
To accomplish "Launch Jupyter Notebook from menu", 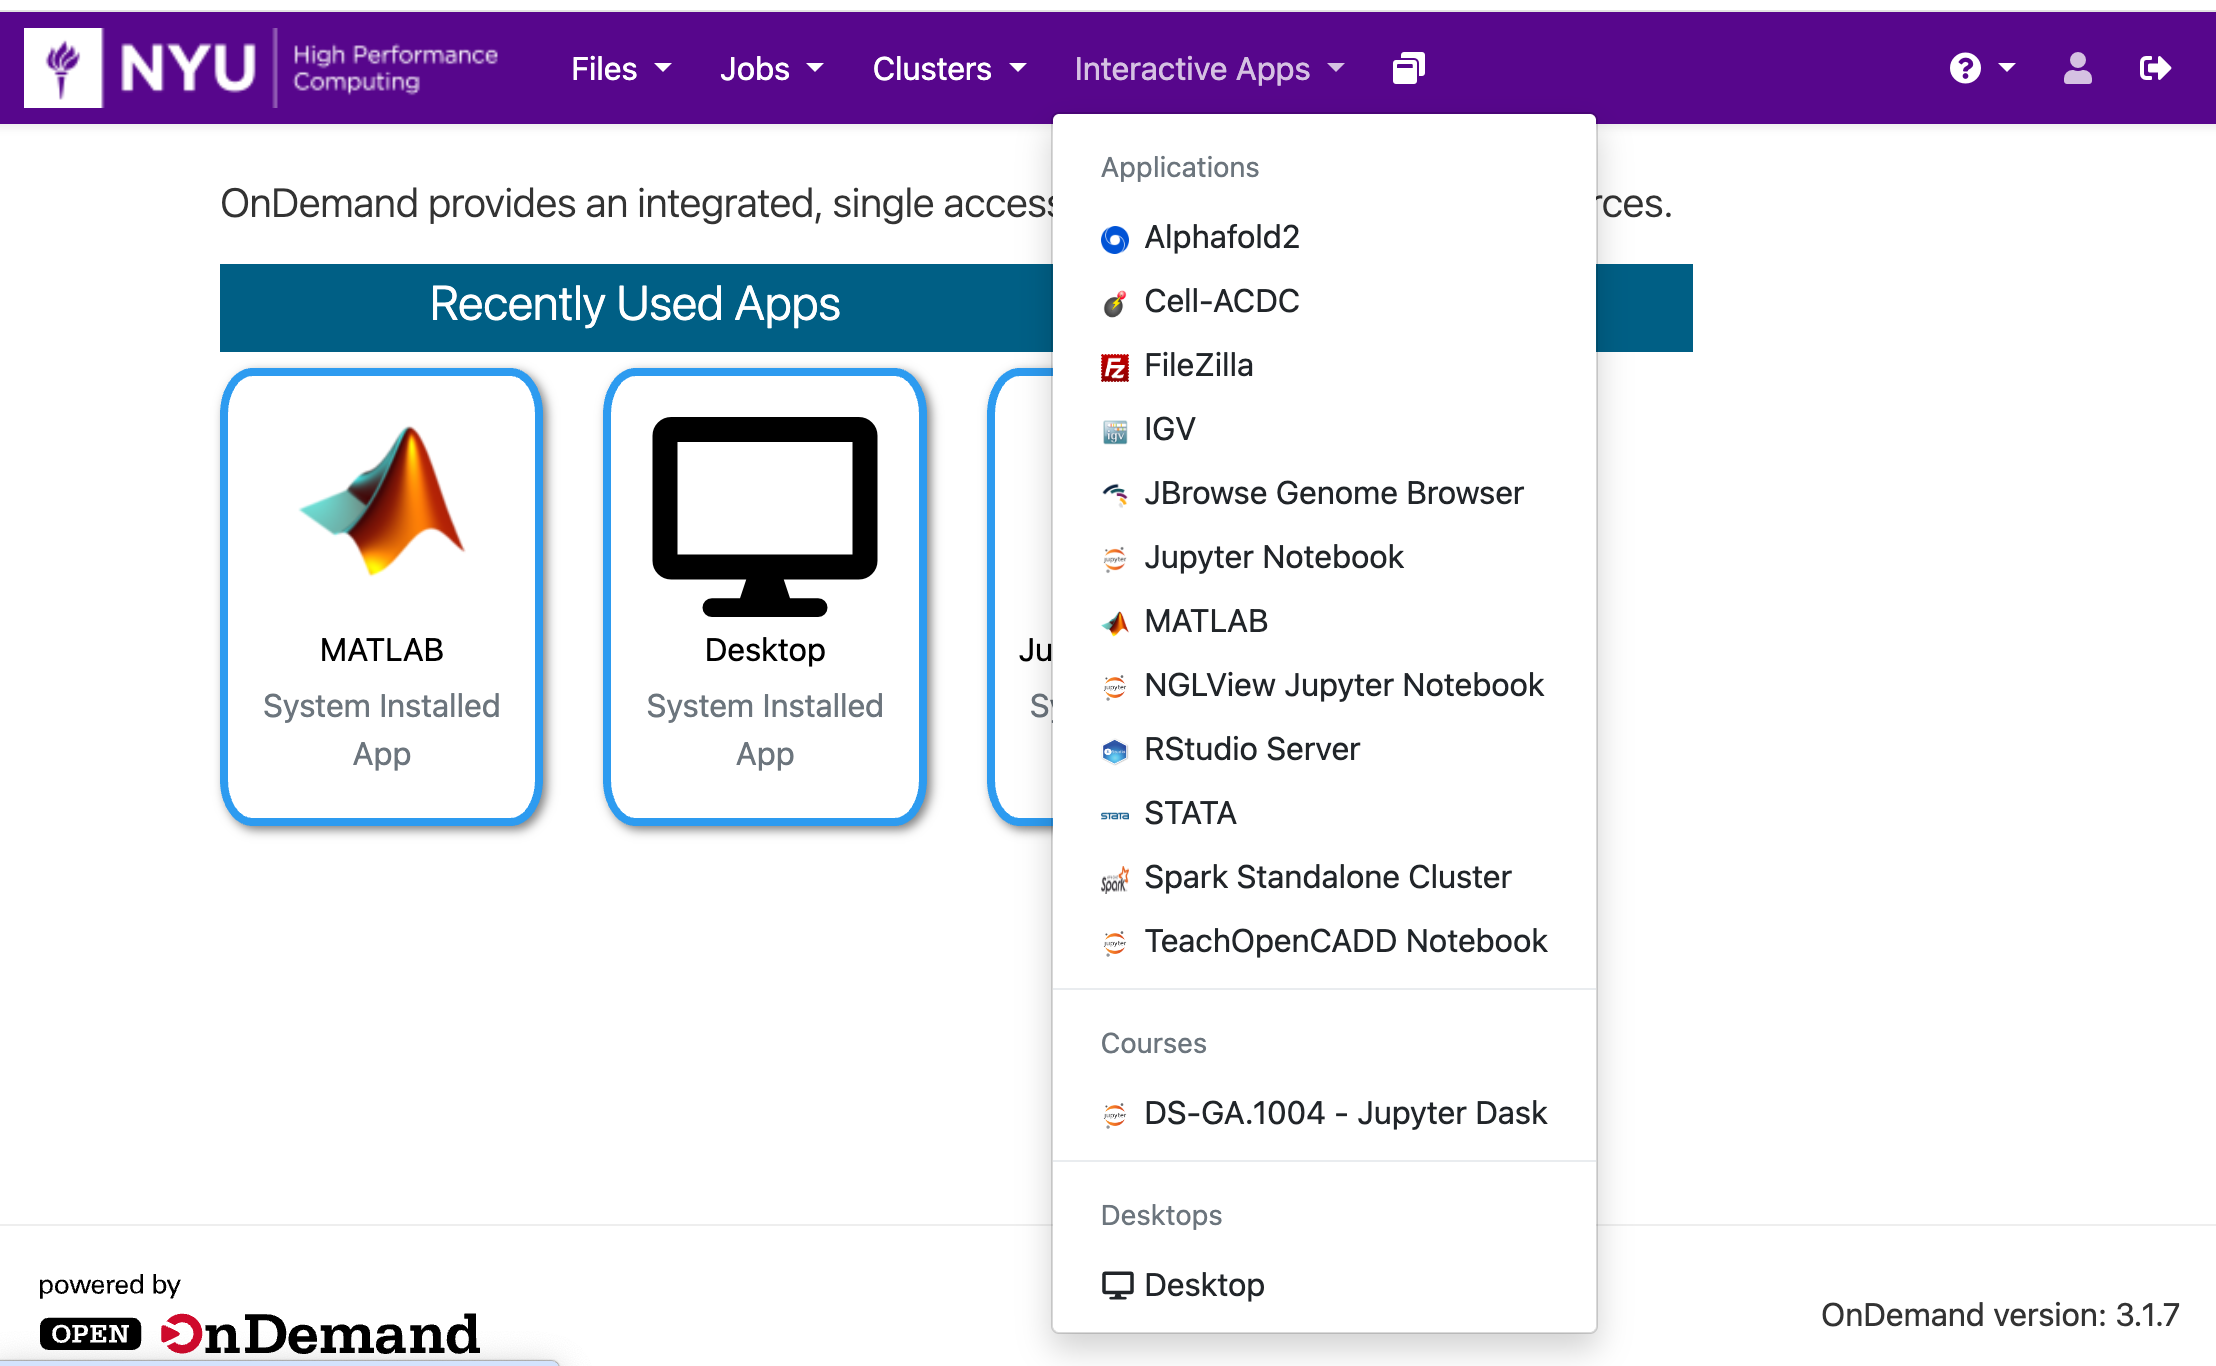I will [x=1324, y=557].
